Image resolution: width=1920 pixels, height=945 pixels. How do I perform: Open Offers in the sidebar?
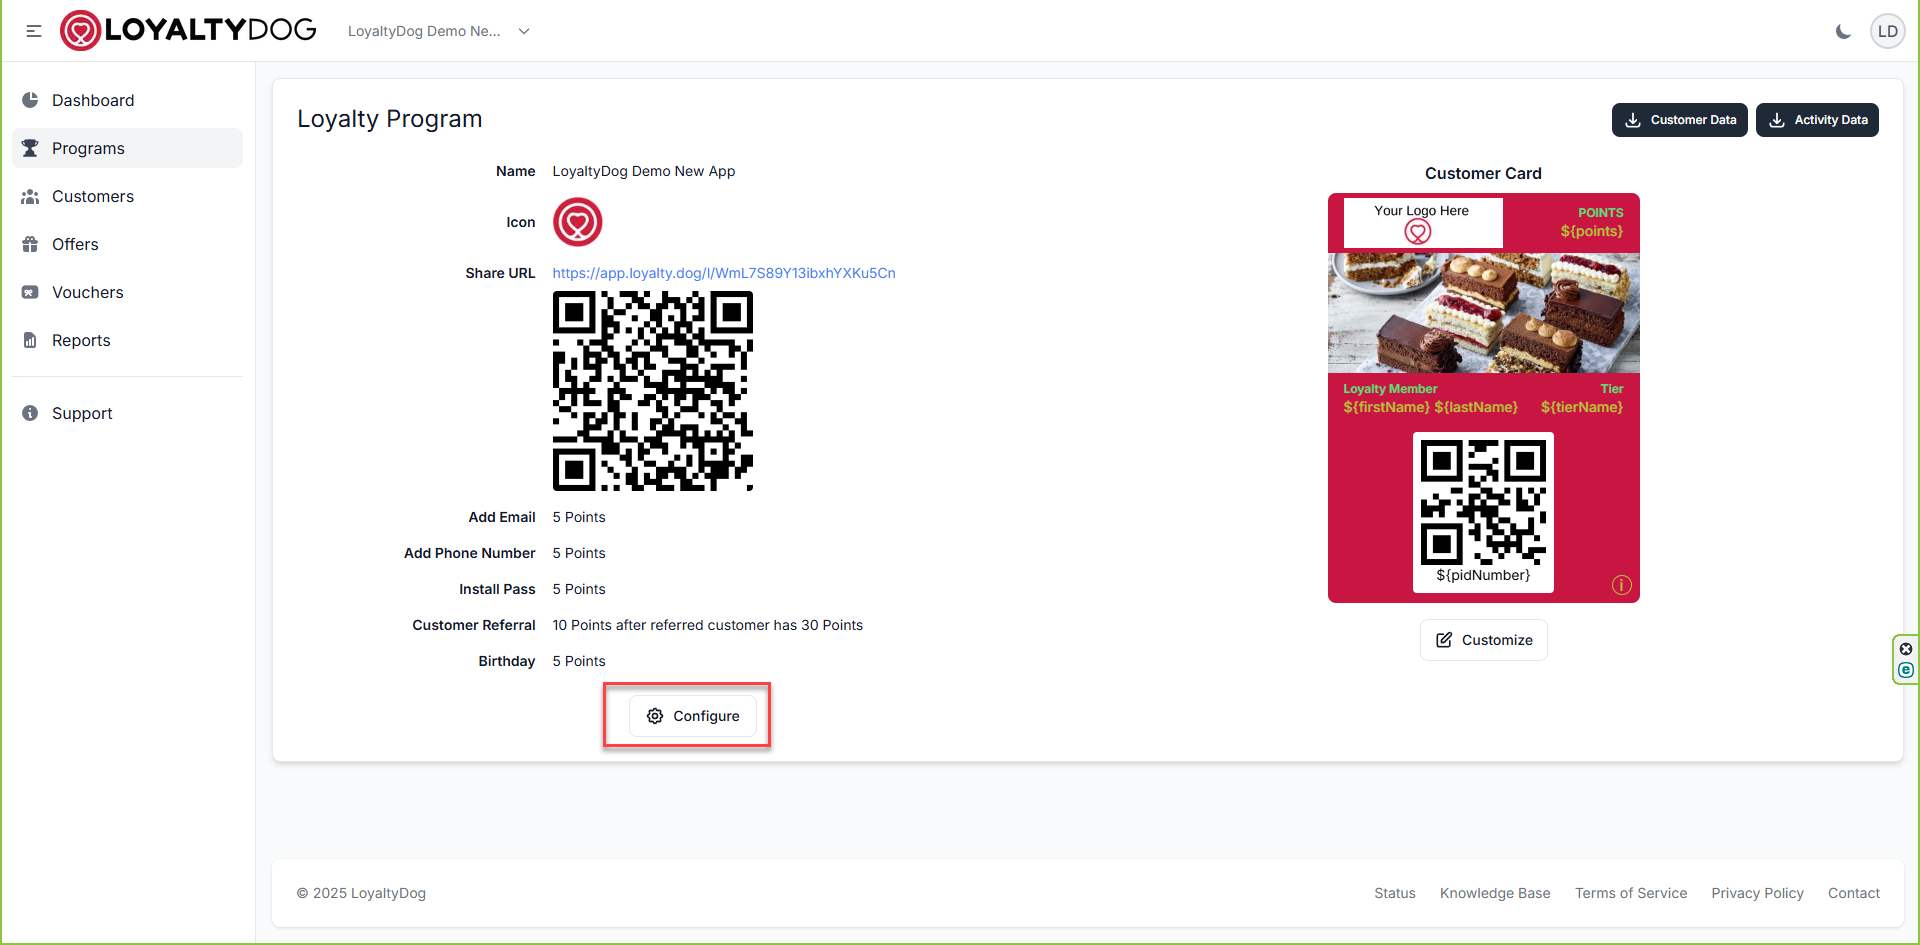127,244
